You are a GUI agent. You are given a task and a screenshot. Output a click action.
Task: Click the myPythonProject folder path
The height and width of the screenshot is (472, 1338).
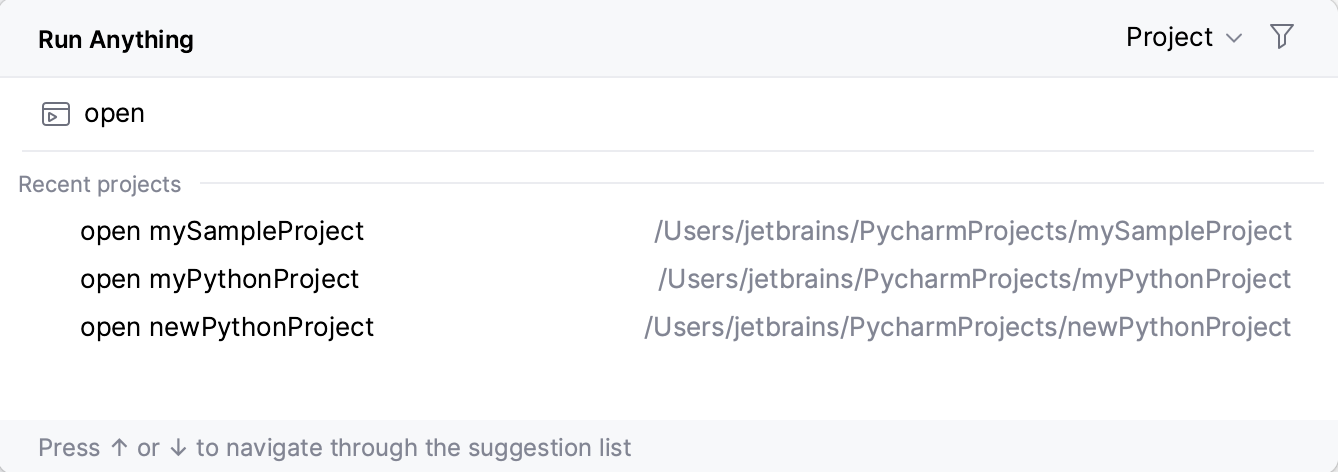point(974,279)
